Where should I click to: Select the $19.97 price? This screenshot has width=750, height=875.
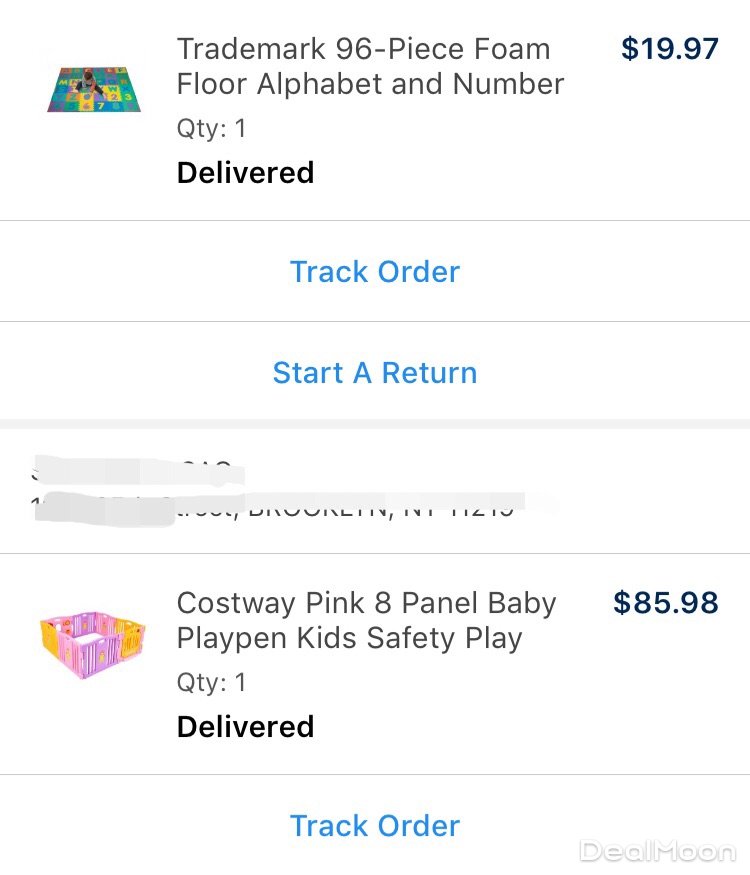[x=669, y=48]
